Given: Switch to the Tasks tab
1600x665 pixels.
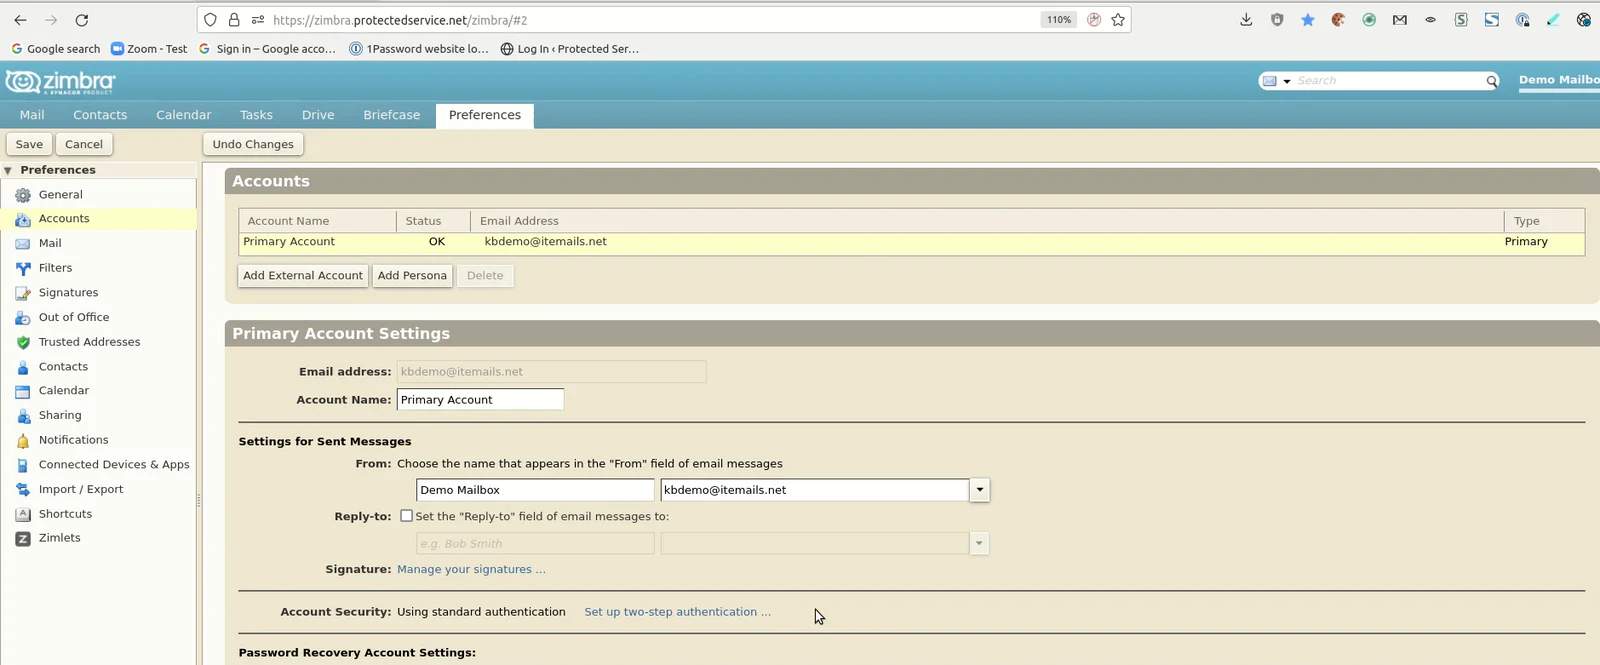Looking at the screenshot, I should pos(256,115).
